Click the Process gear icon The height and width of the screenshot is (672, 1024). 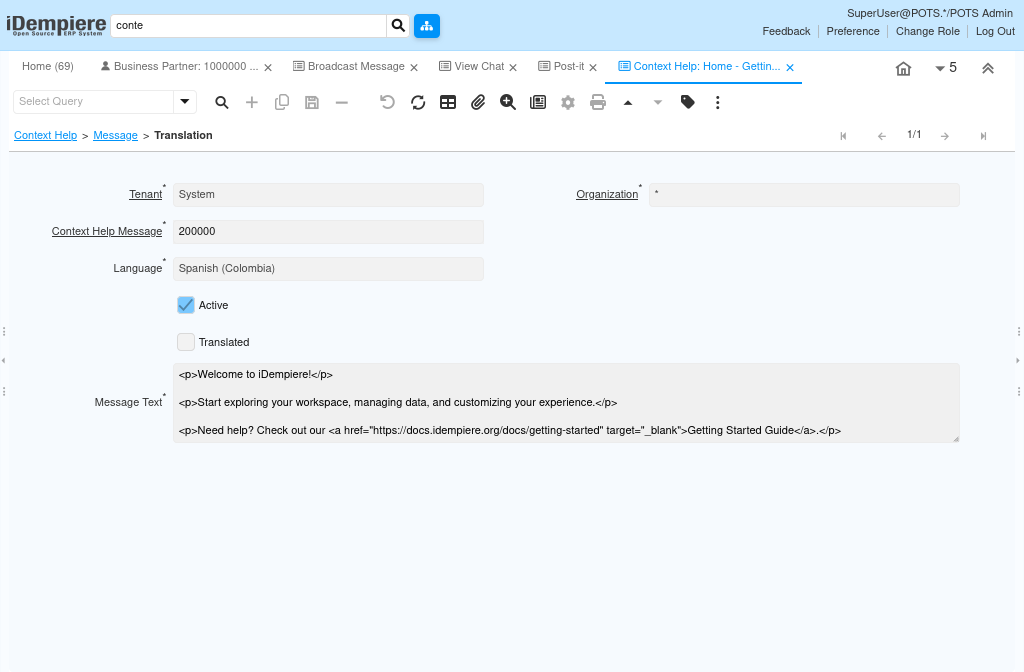568,103
